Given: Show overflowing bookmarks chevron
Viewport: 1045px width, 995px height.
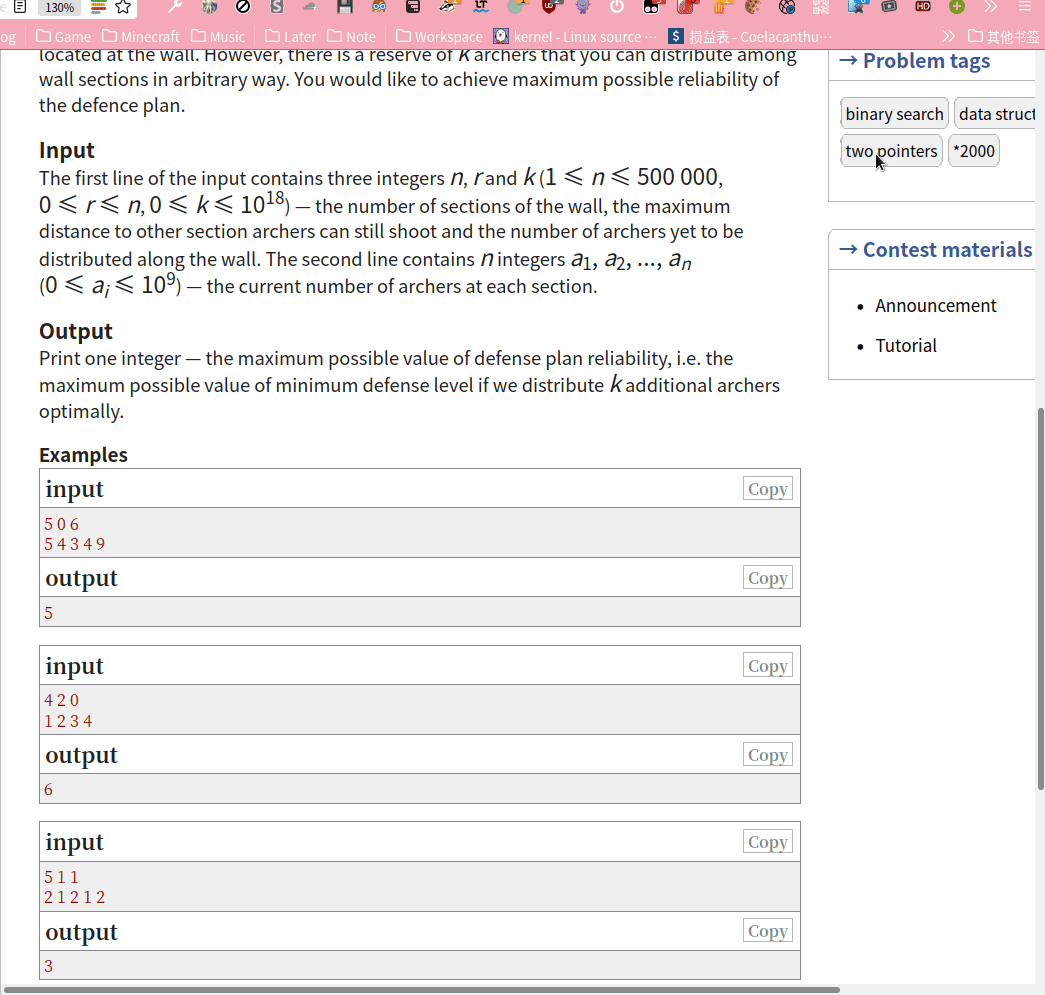Looking at the screenshot, I should coord(948,36).
